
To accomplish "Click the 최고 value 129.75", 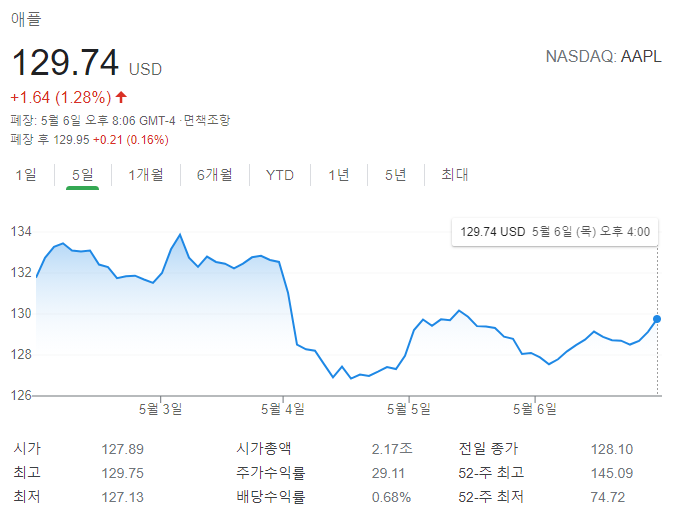I will 123,473.
